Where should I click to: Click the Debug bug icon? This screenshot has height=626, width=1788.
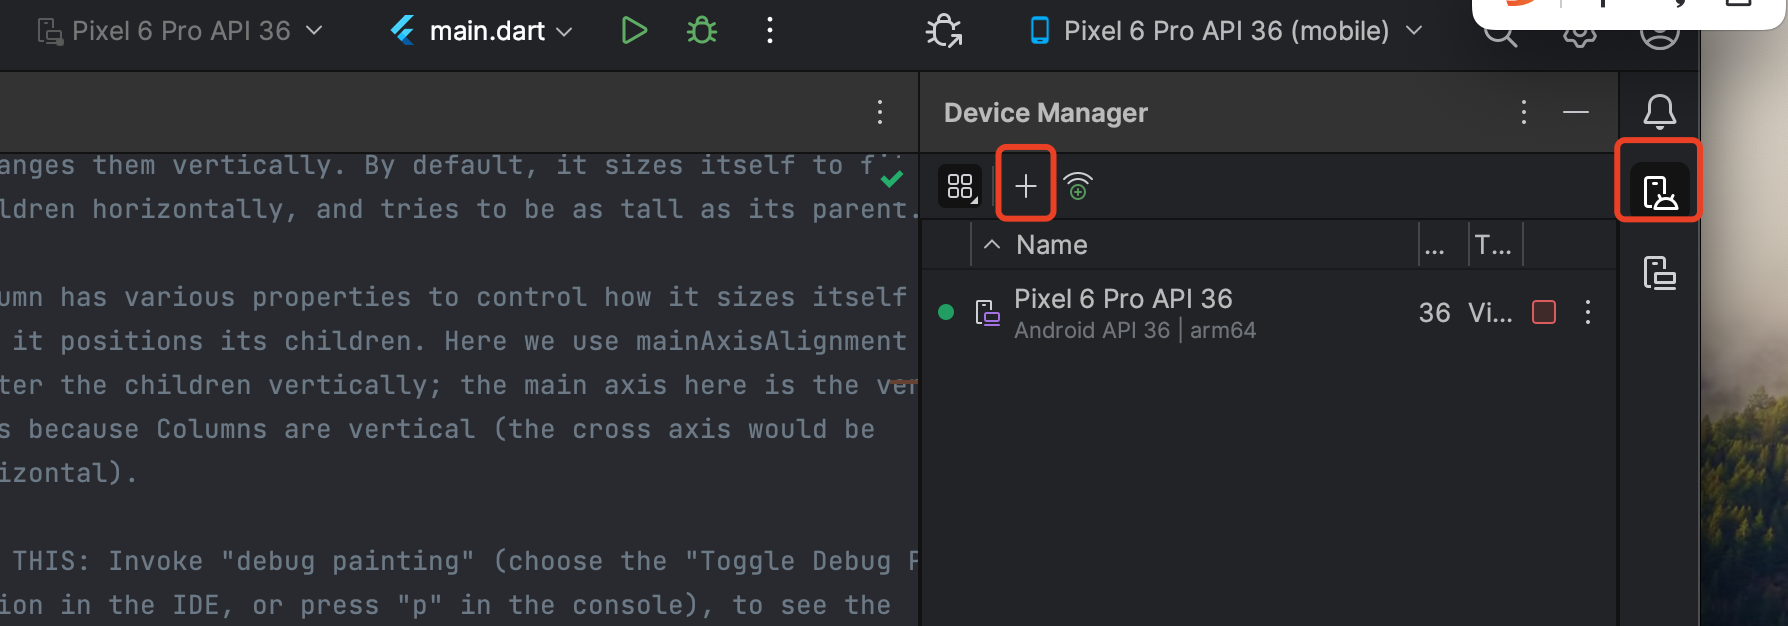pos(702,31)
